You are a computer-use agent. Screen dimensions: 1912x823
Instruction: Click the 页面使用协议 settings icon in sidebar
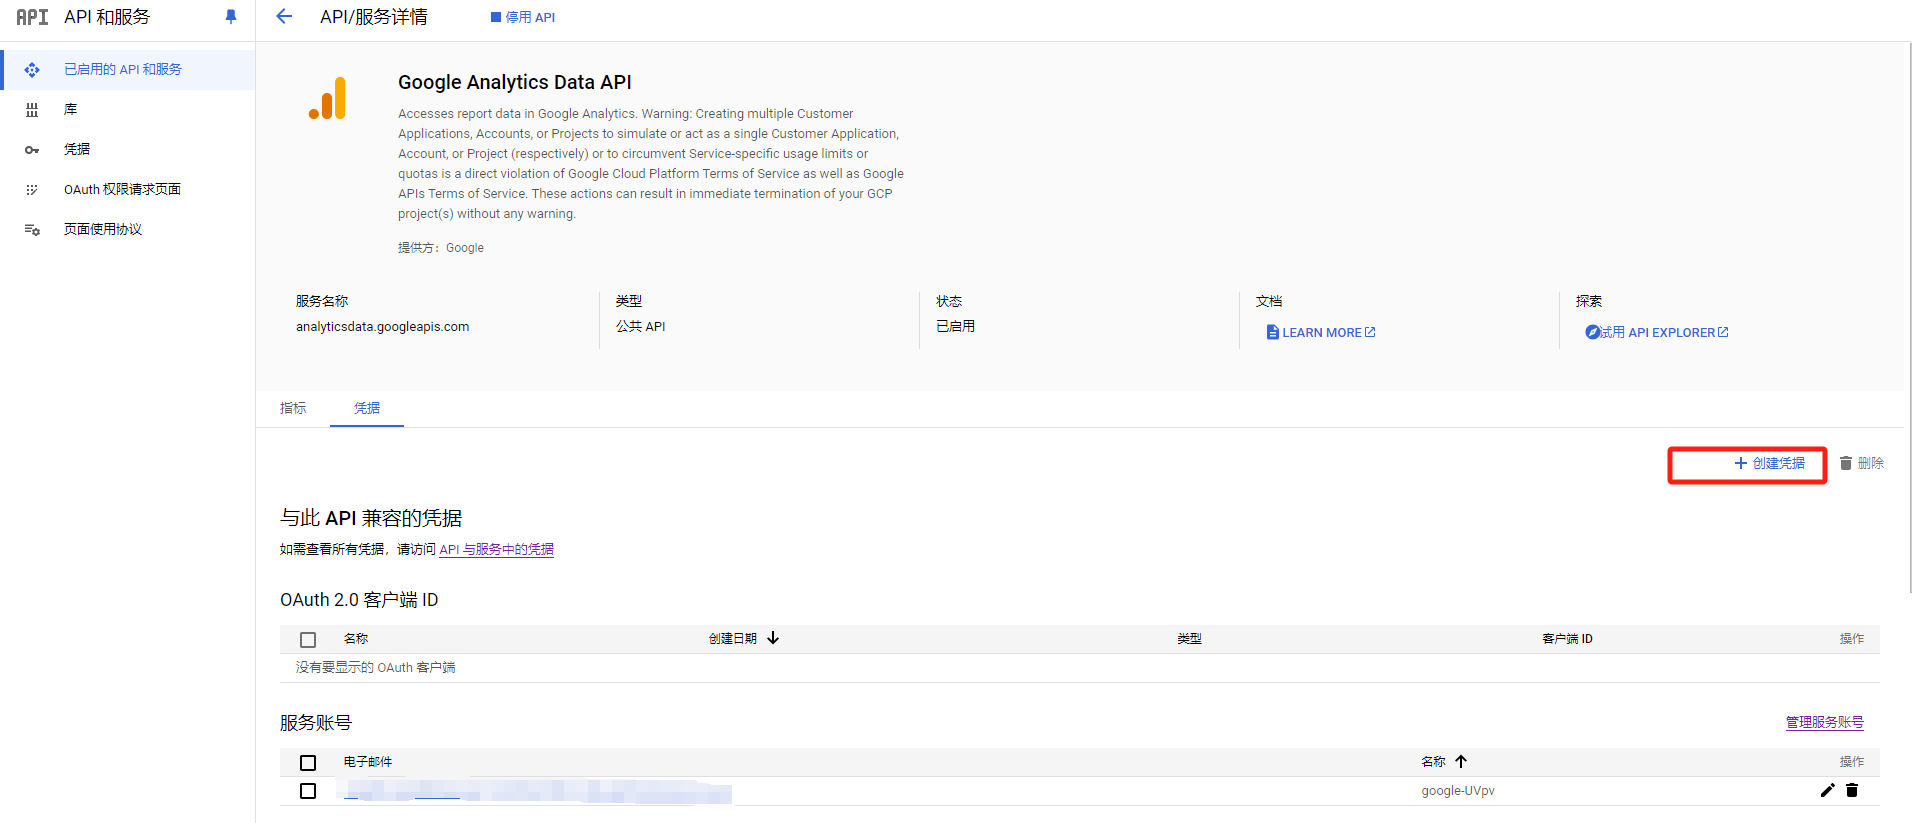[32, 230]
